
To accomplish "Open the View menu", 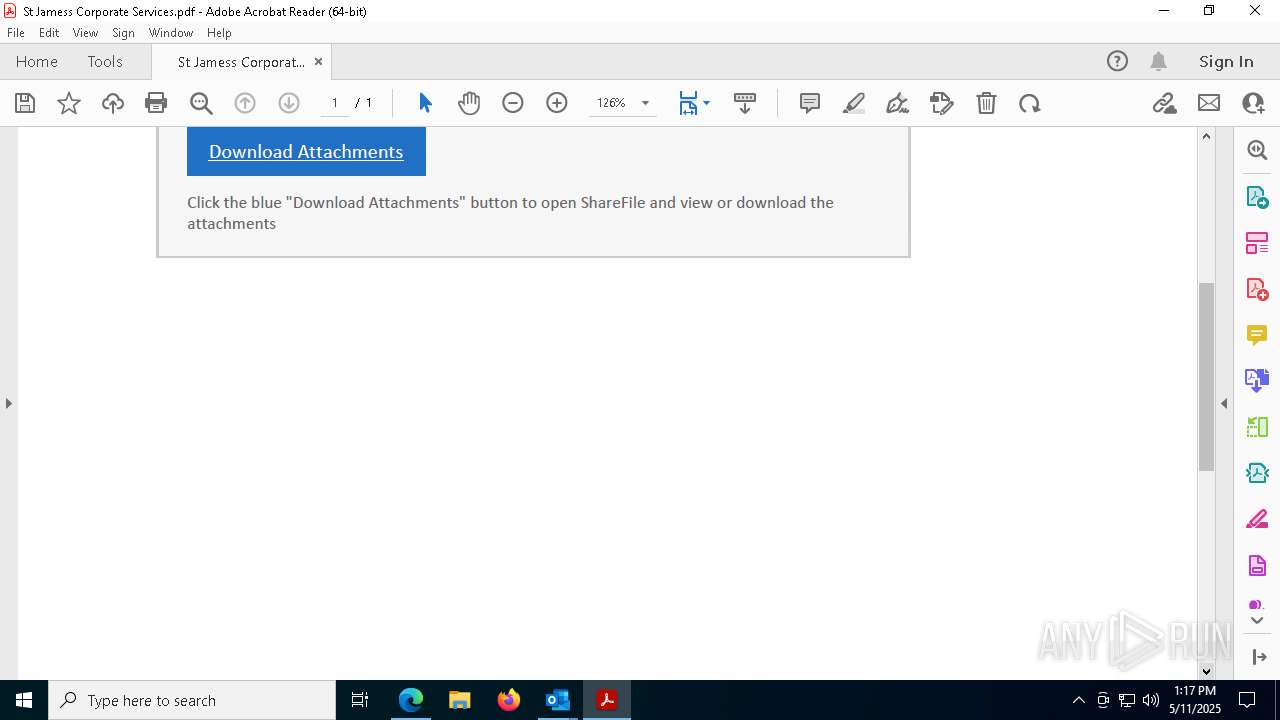I will pos(85,33).
